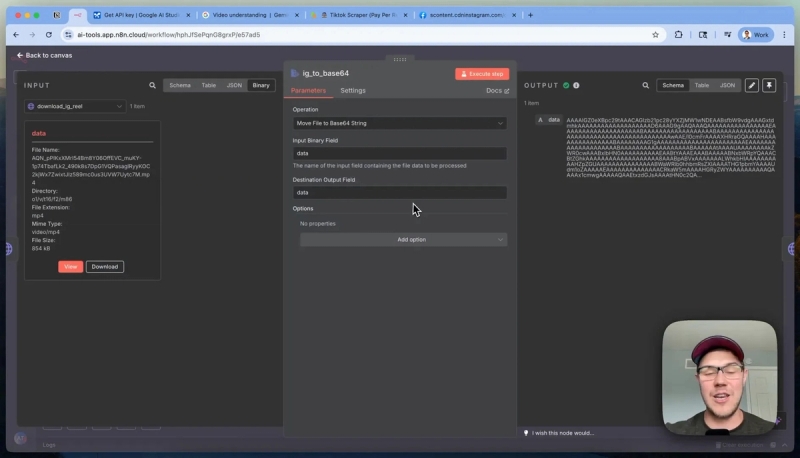Click the Mime Type value video/mp4
The width and height of the screenshot is (800, 458).
(46, 232)
